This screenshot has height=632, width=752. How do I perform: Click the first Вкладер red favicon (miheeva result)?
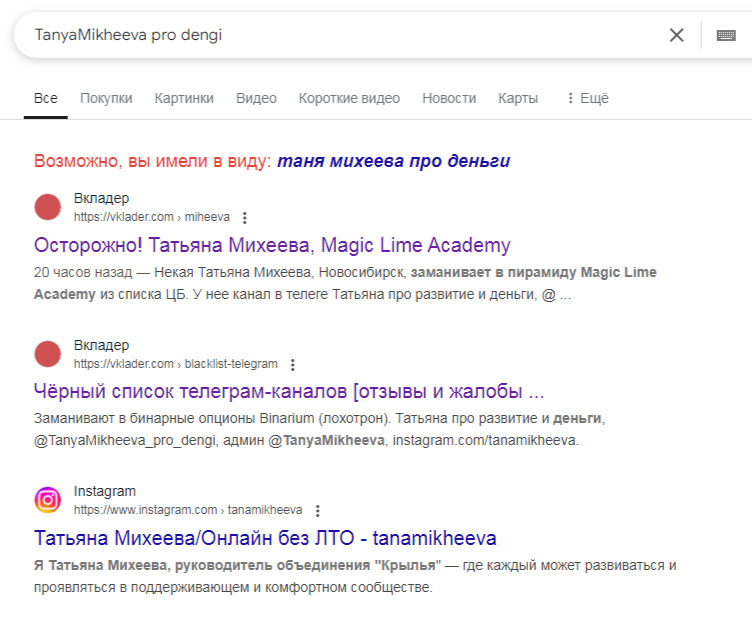[x=47, y=207]
